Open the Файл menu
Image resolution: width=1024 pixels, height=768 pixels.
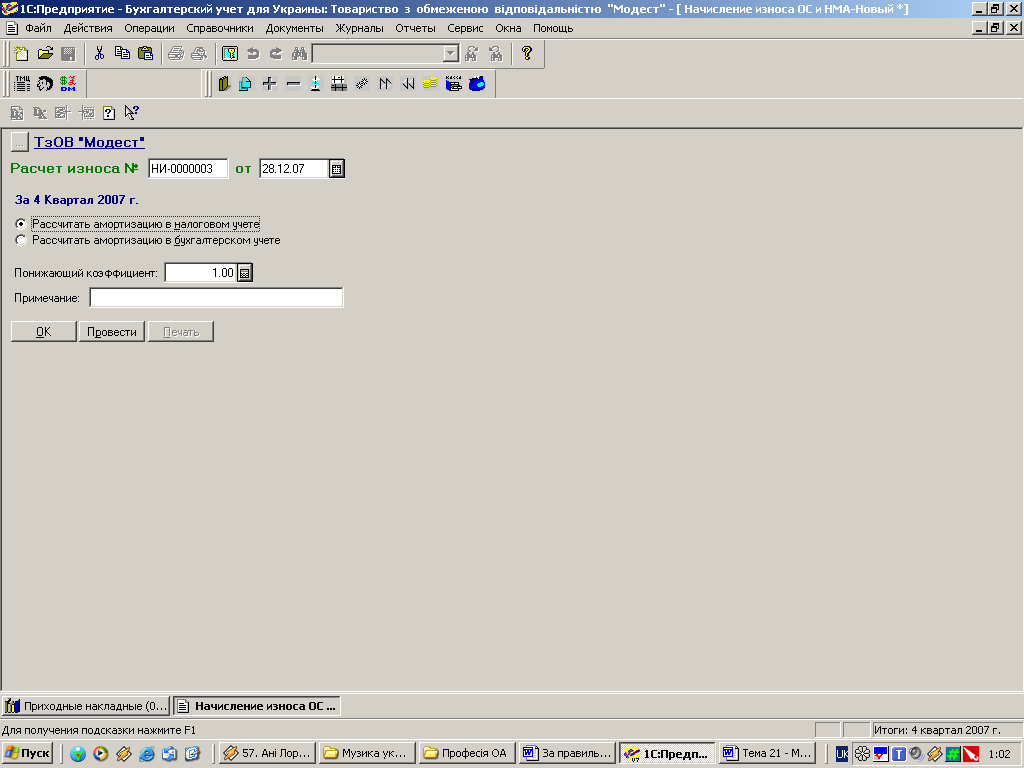(39, 28)
